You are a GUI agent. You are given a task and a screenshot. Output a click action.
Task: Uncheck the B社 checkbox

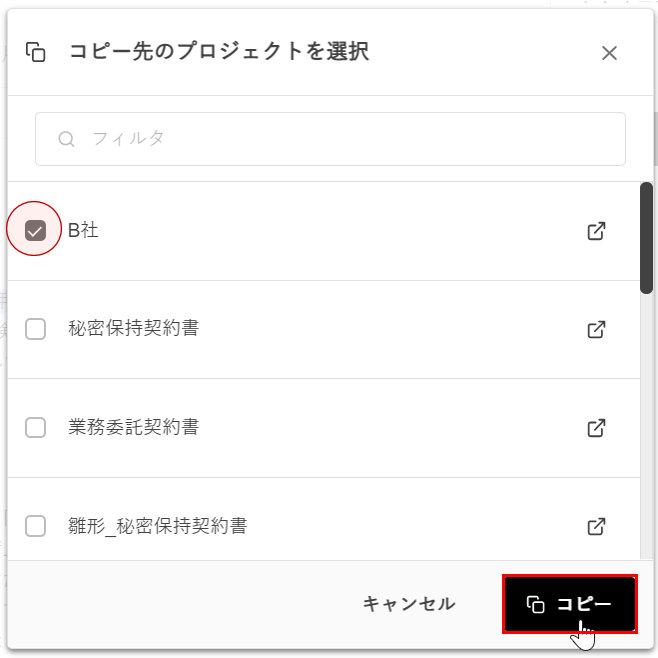(x=35, y=231)
